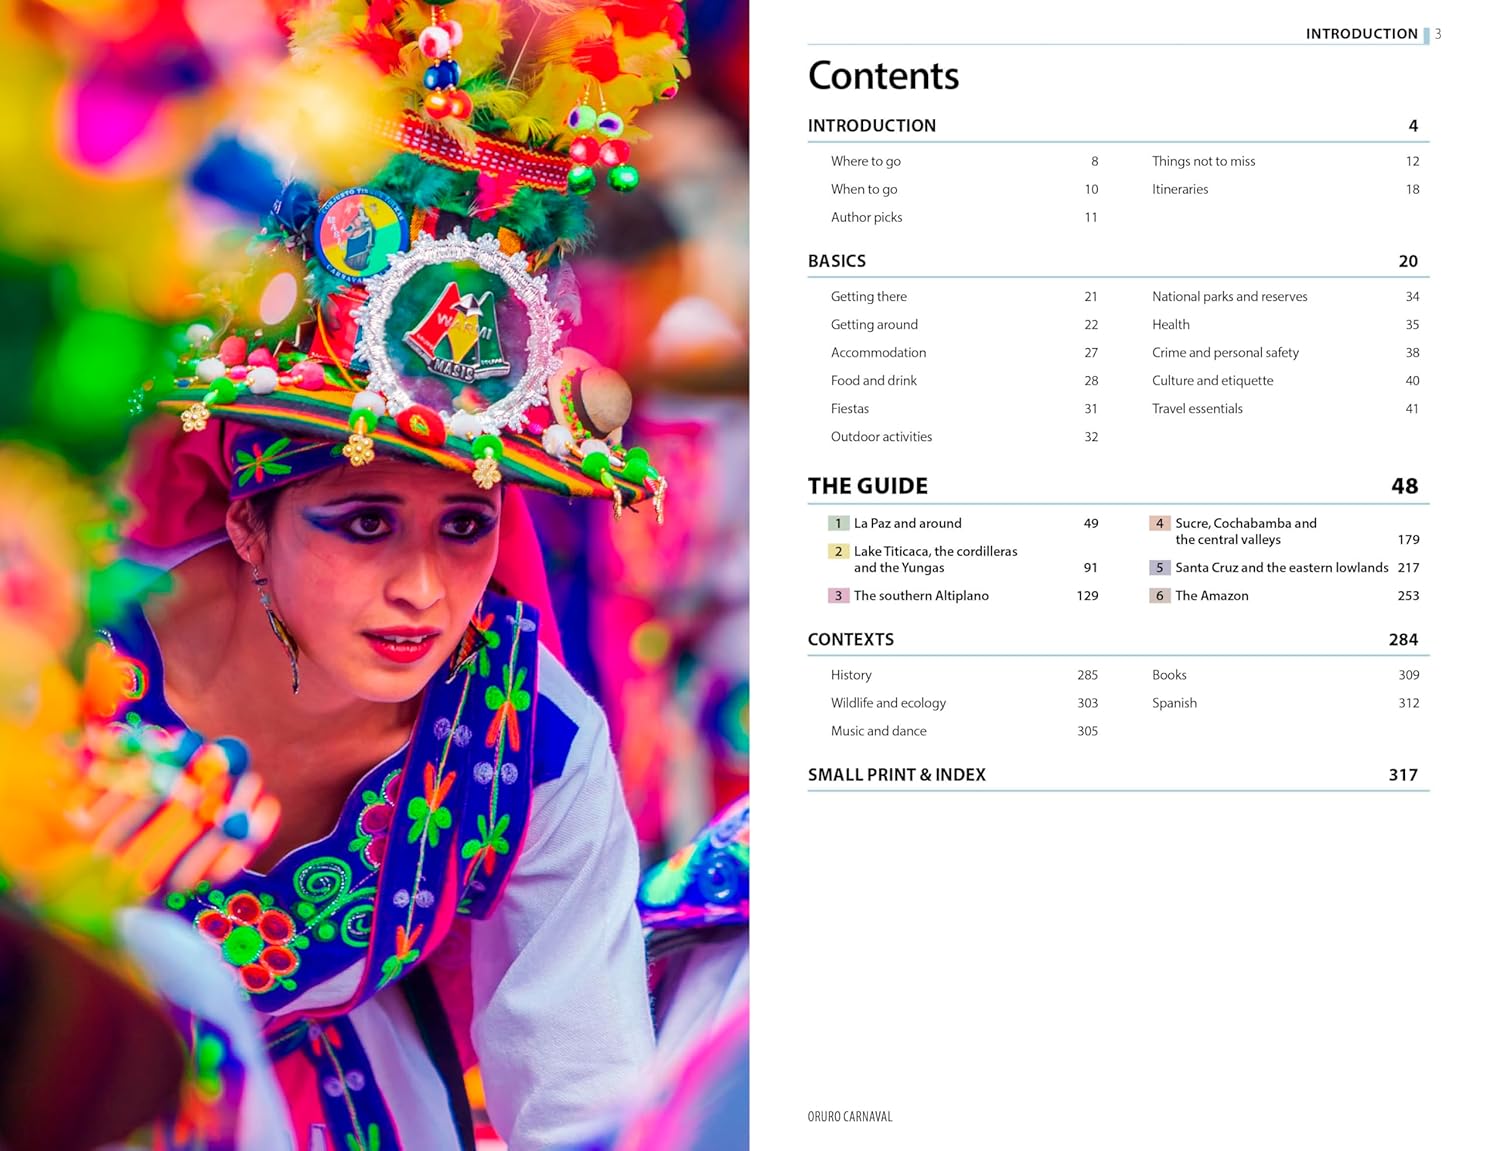Go to Getting around entry
The width and height of the screenshot is (1500, 1151).
(874, 325)
